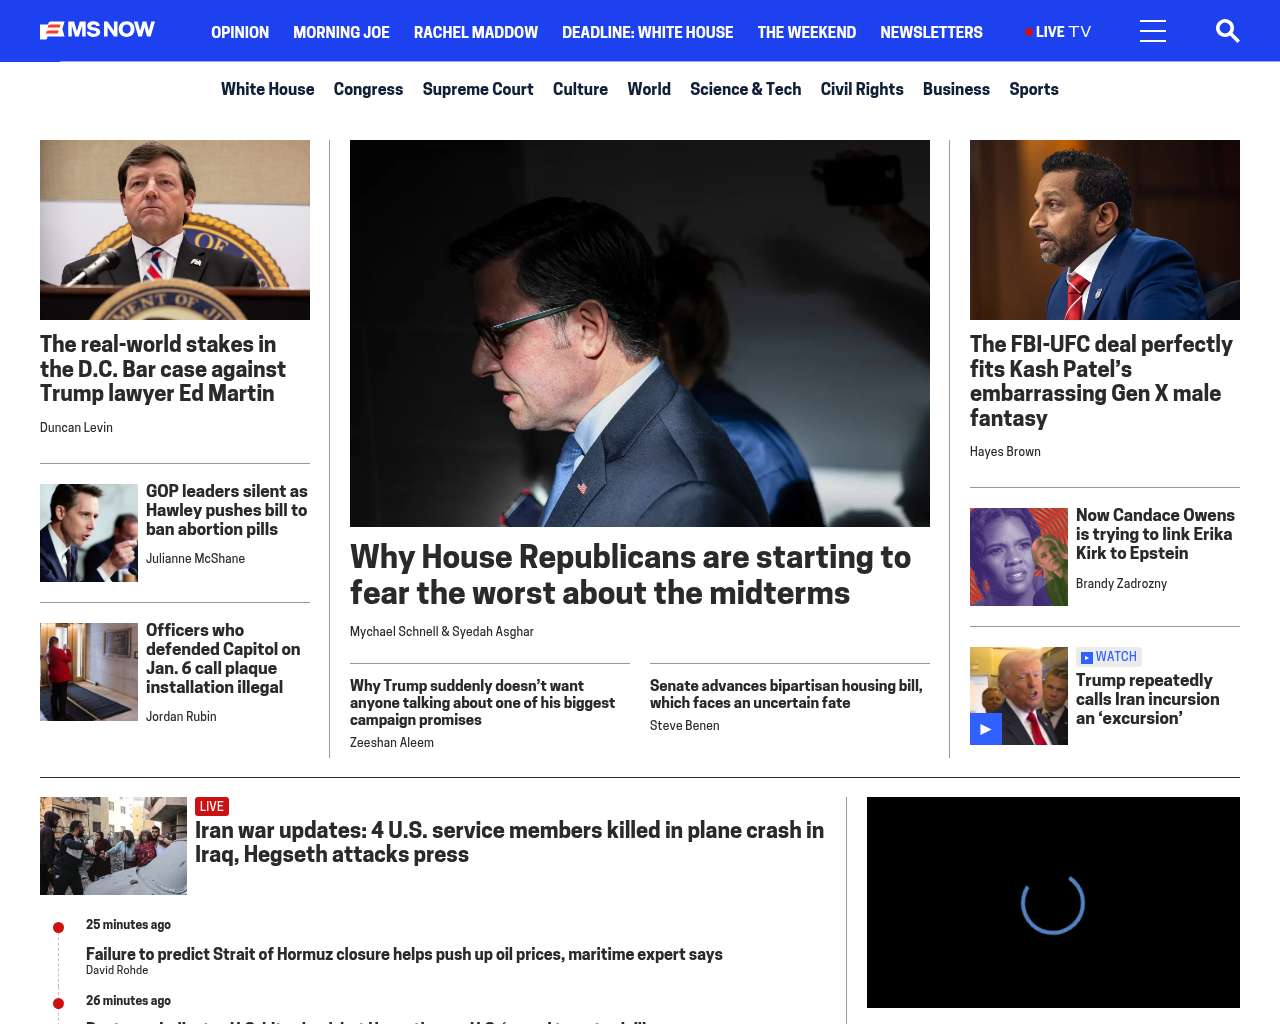Image resolution: width=1280 pixels, height=1024 pixels.
Task: View author Steve Benen
Action: 685,725
